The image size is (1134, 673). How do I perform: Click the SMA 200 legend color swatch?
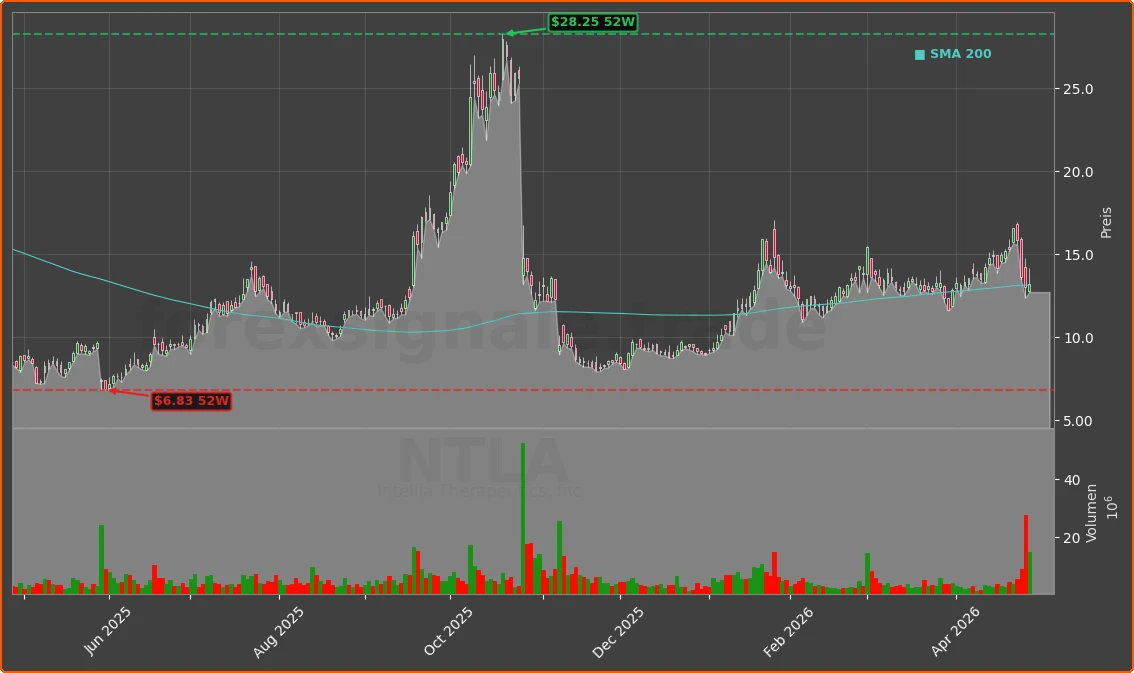[x=919, y=55]
